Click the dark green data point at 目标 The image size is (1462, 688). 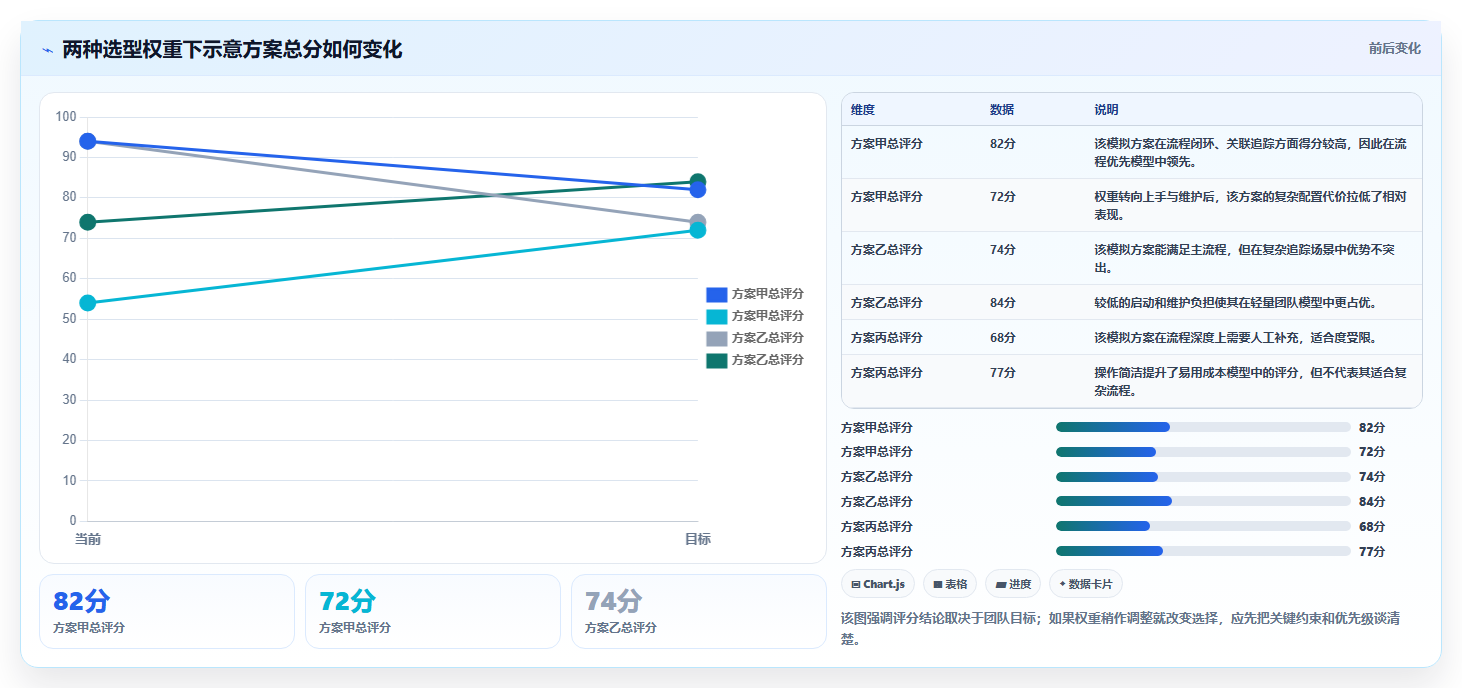point(698,182)
